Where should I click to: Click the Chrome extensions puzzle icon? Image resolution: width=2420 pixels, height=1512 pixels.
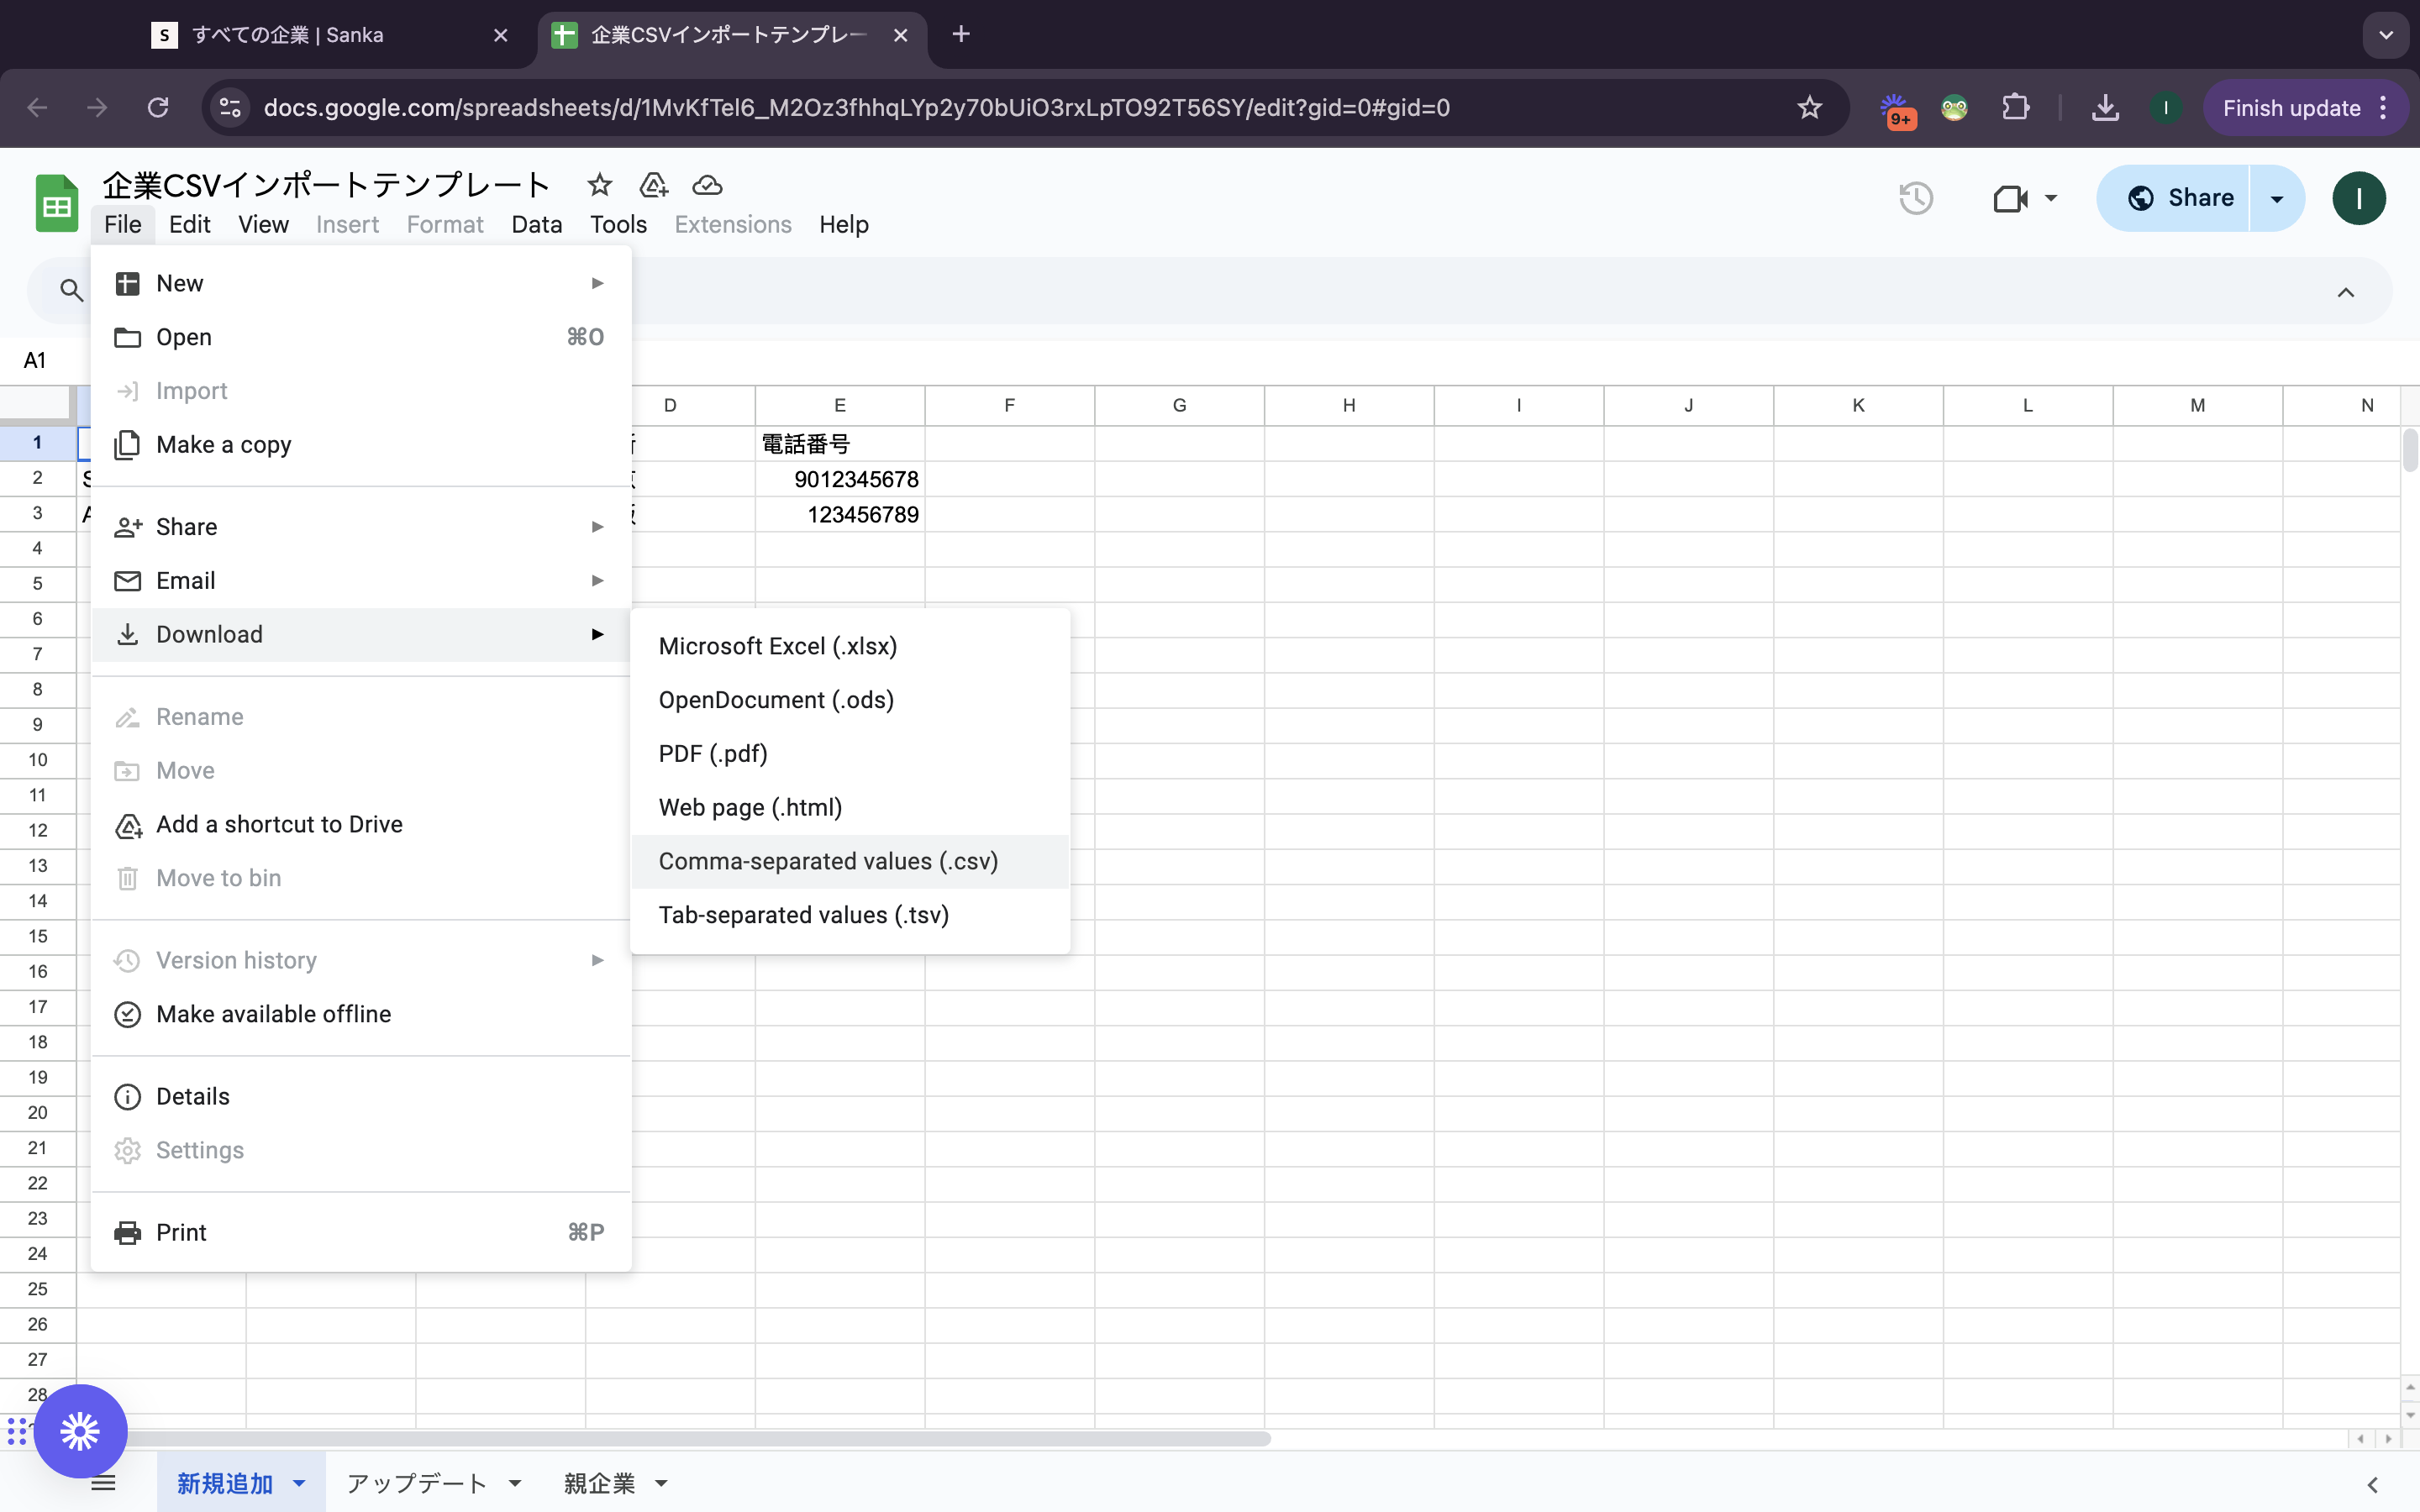pyautogui.click(x=2015, y=107)
